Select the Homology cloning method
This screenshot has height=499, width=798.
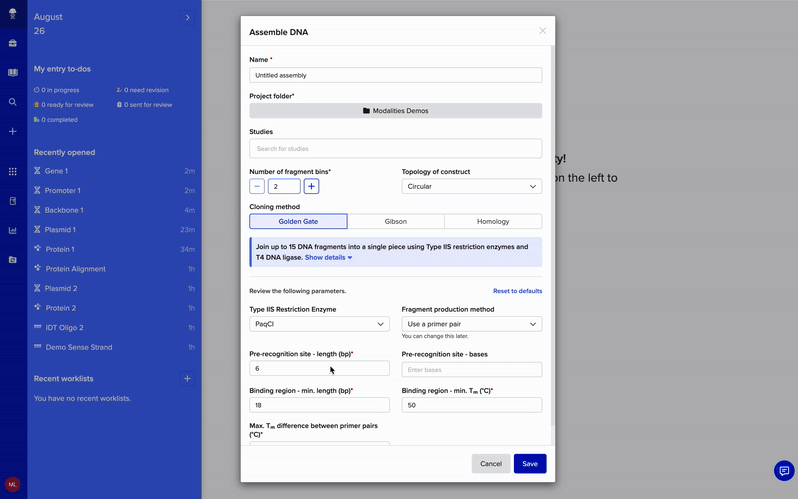click(493, 221)
